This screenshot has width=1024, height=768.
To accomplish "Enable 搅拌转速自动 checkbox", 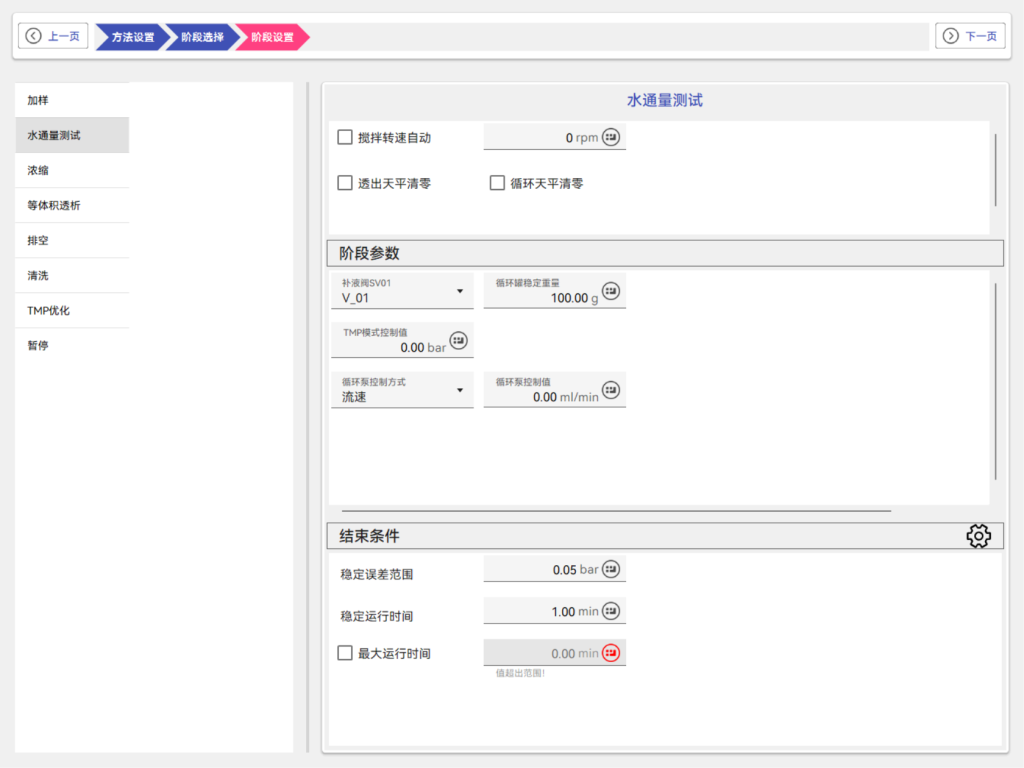I will click(x=345, y=137).
